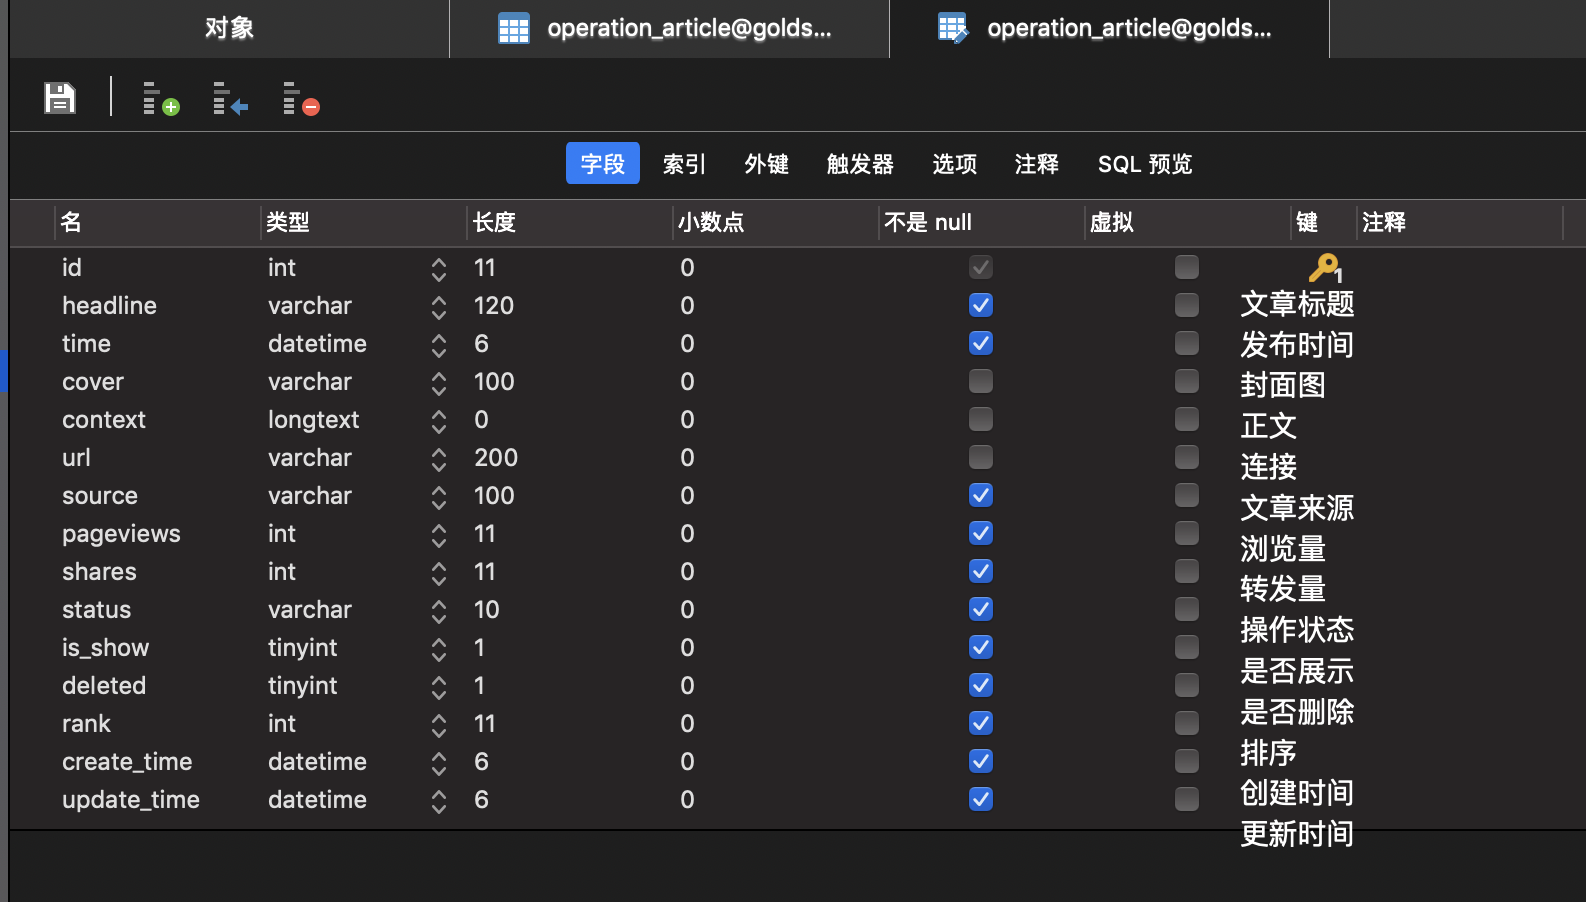Click the primary key icon in the id row
This screenshot has width=1586, height=902.
[1325, 268]
